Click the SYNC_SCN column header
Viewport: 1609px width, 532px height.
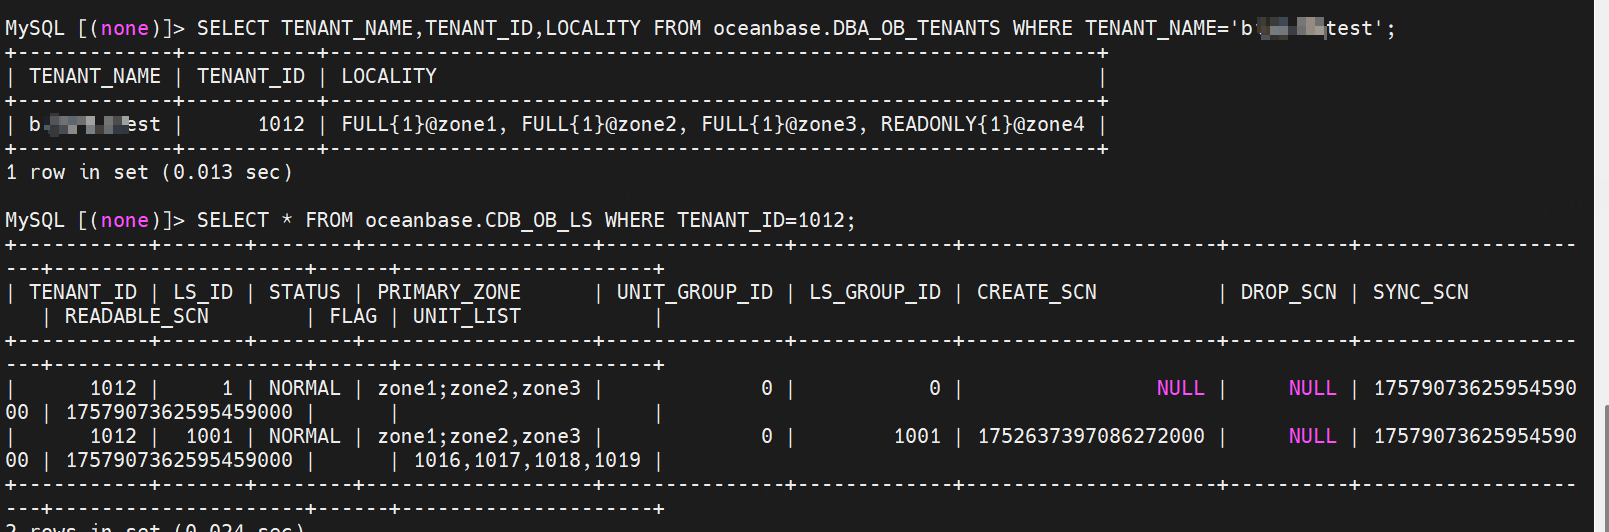click(1421, 292)
